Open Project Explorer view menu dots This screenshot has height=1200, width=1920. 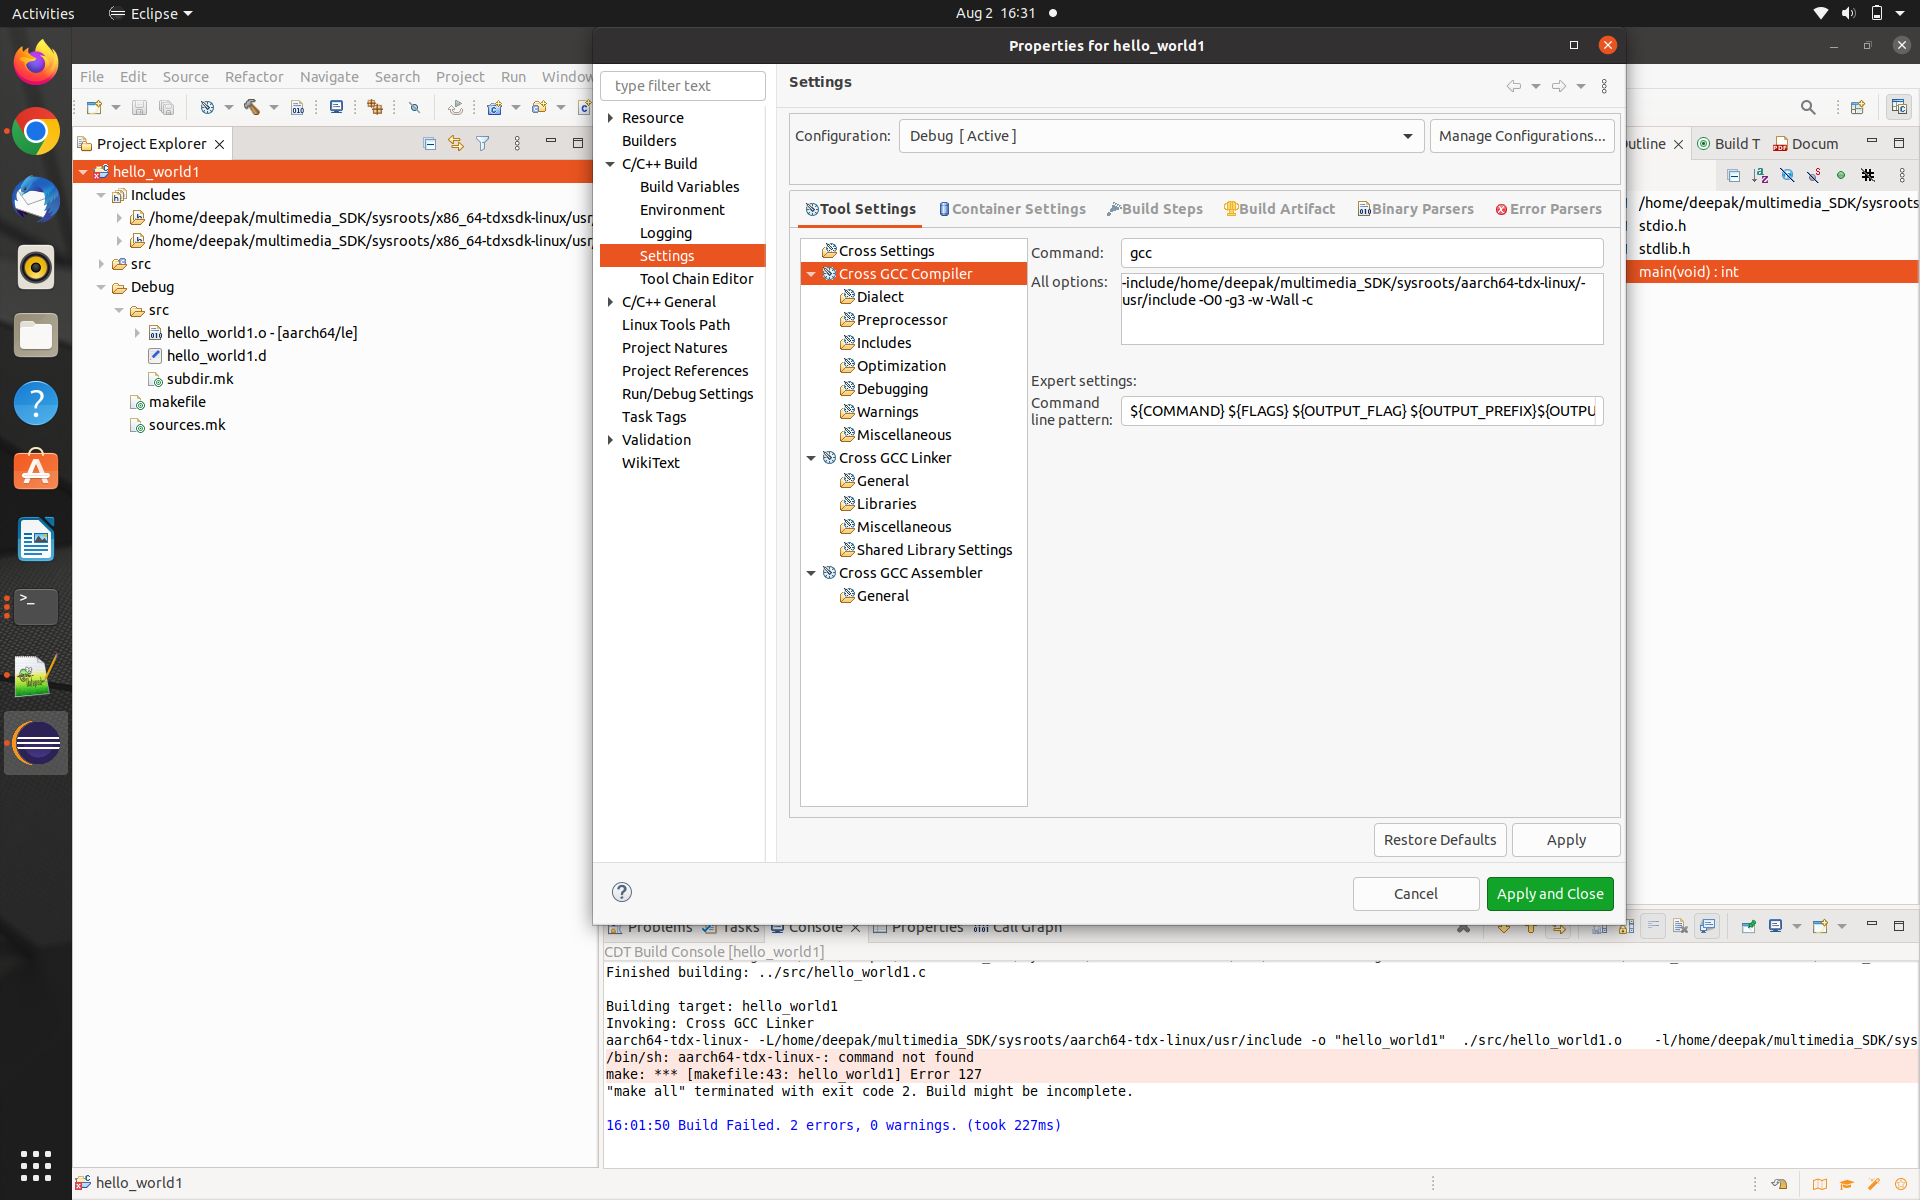[517, 144]
